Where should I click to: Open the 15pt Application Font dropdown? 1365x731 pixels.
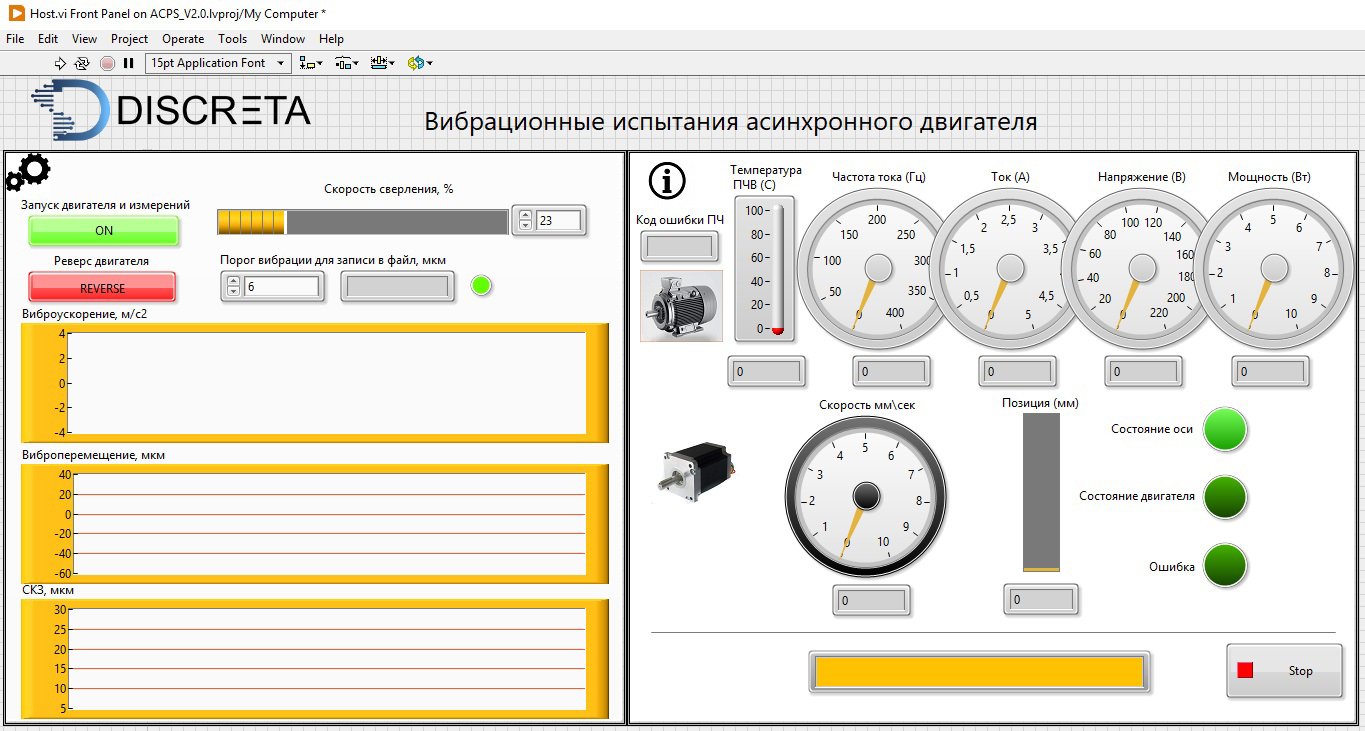pyautogui.click(x=218, y=63)
